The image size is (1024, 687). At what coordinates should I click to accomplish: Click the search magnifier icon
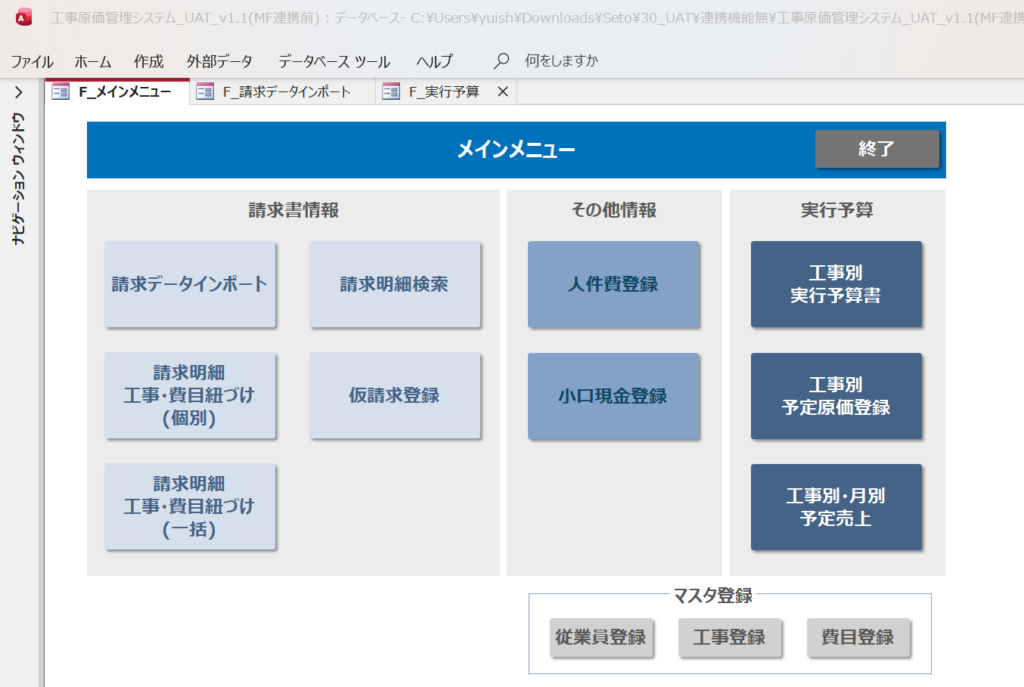[x=502, y=61]
